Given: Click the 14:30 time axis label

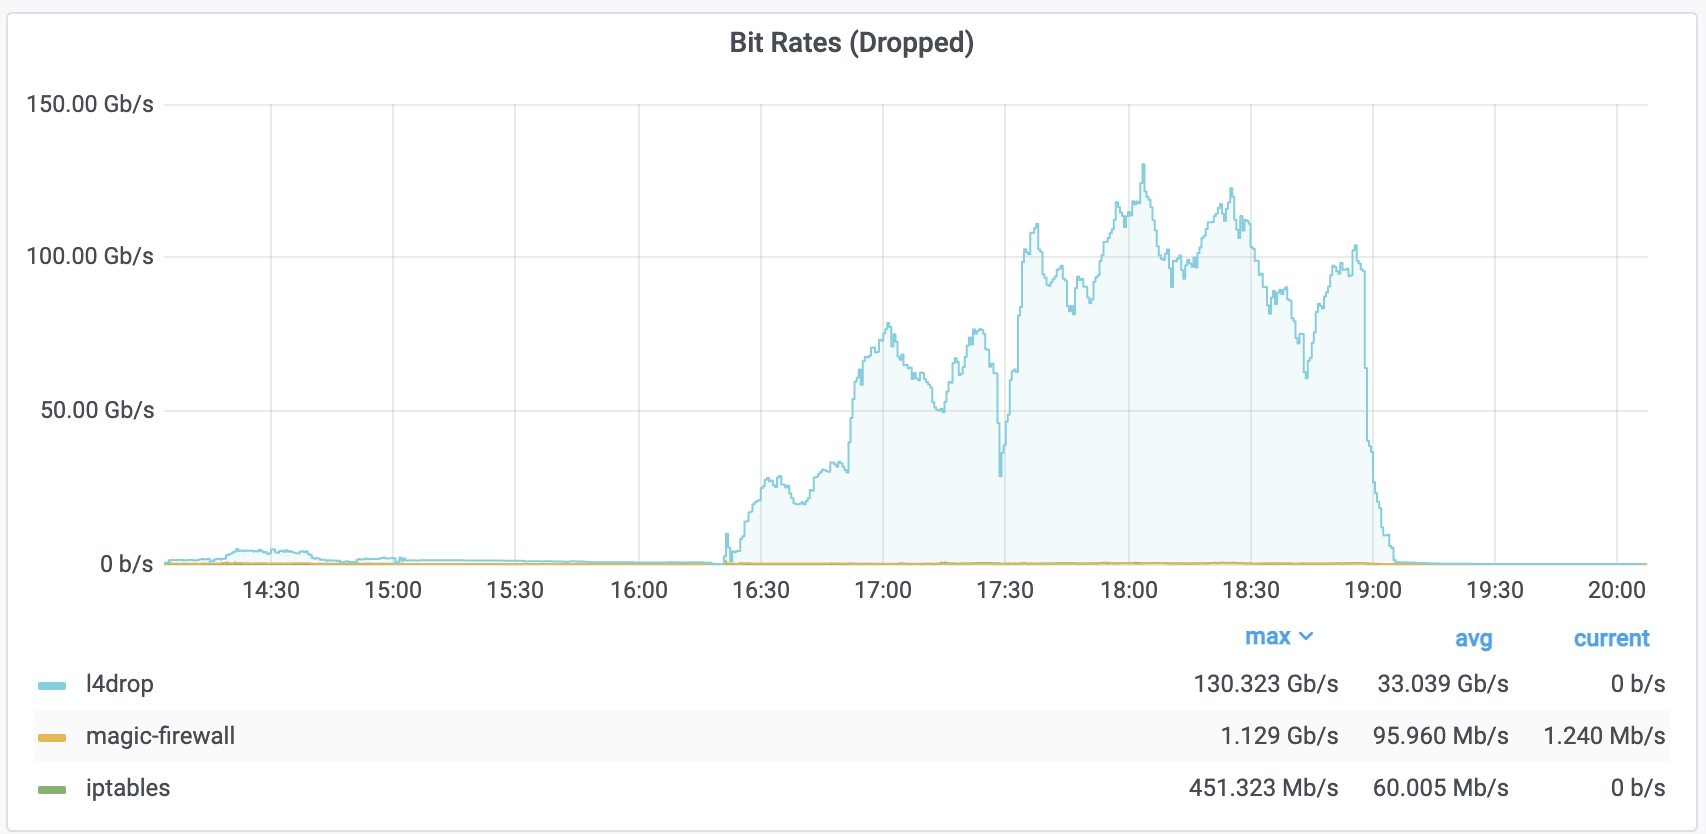Looking at the screenshot, I should point(271,590).
